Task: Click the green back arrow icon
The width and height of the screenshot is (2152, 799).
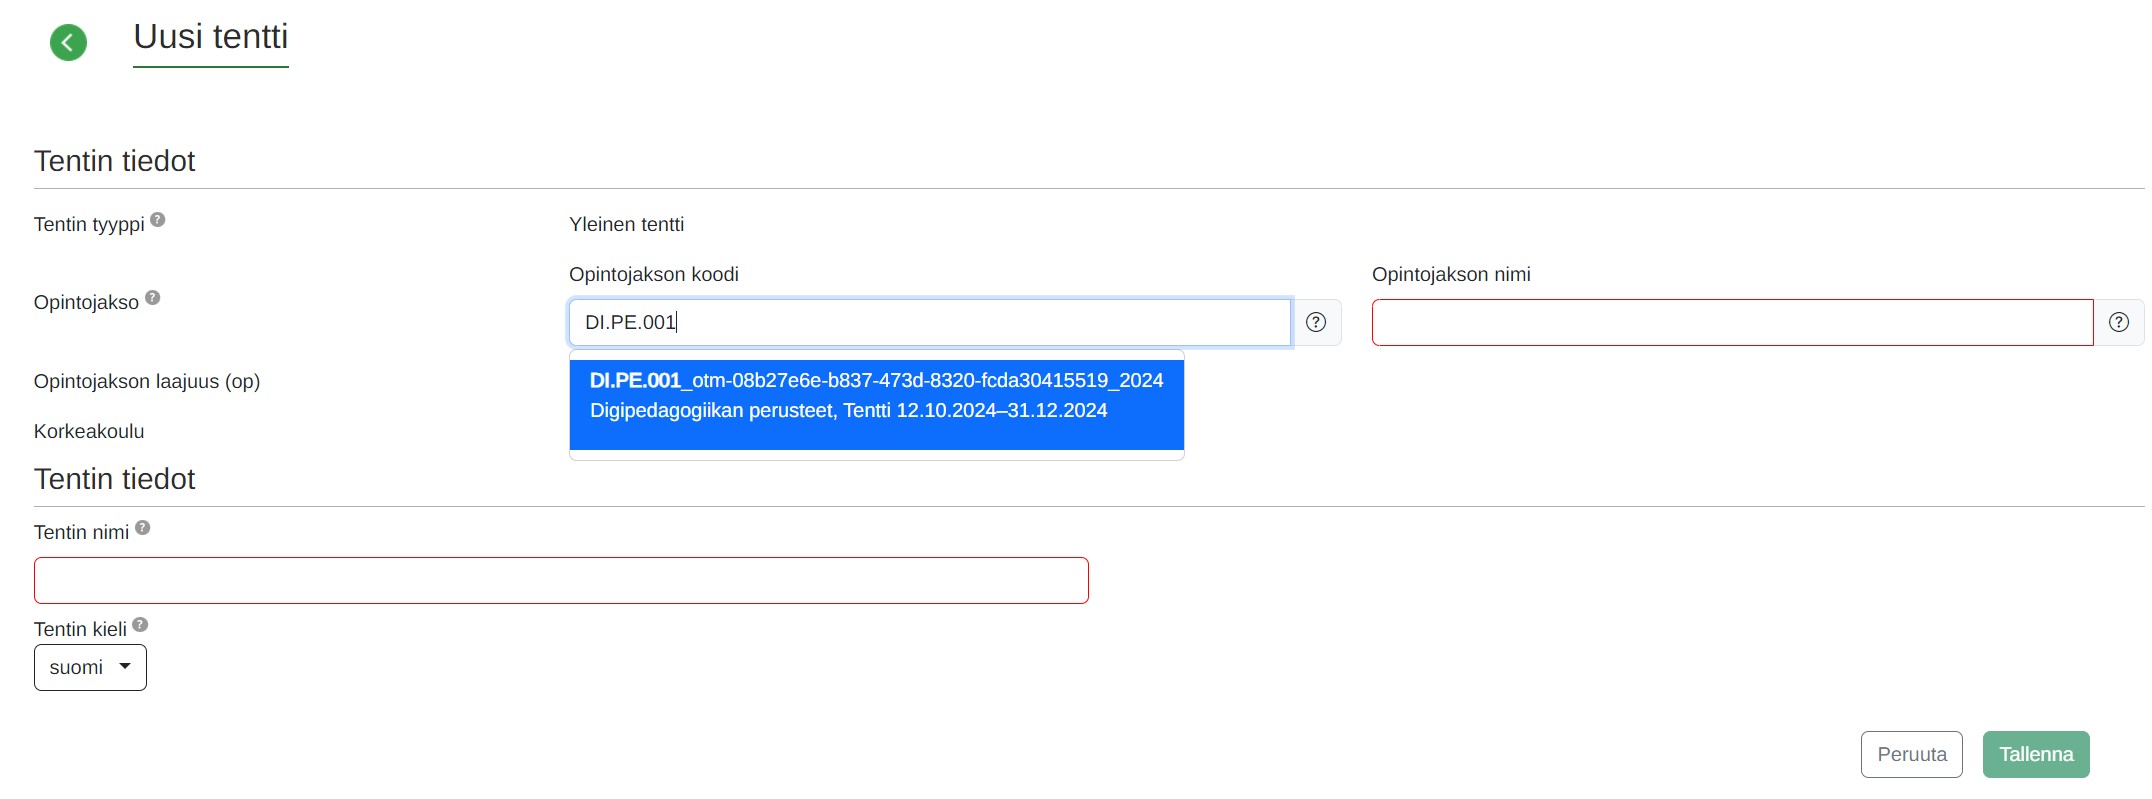Action: 68,42
